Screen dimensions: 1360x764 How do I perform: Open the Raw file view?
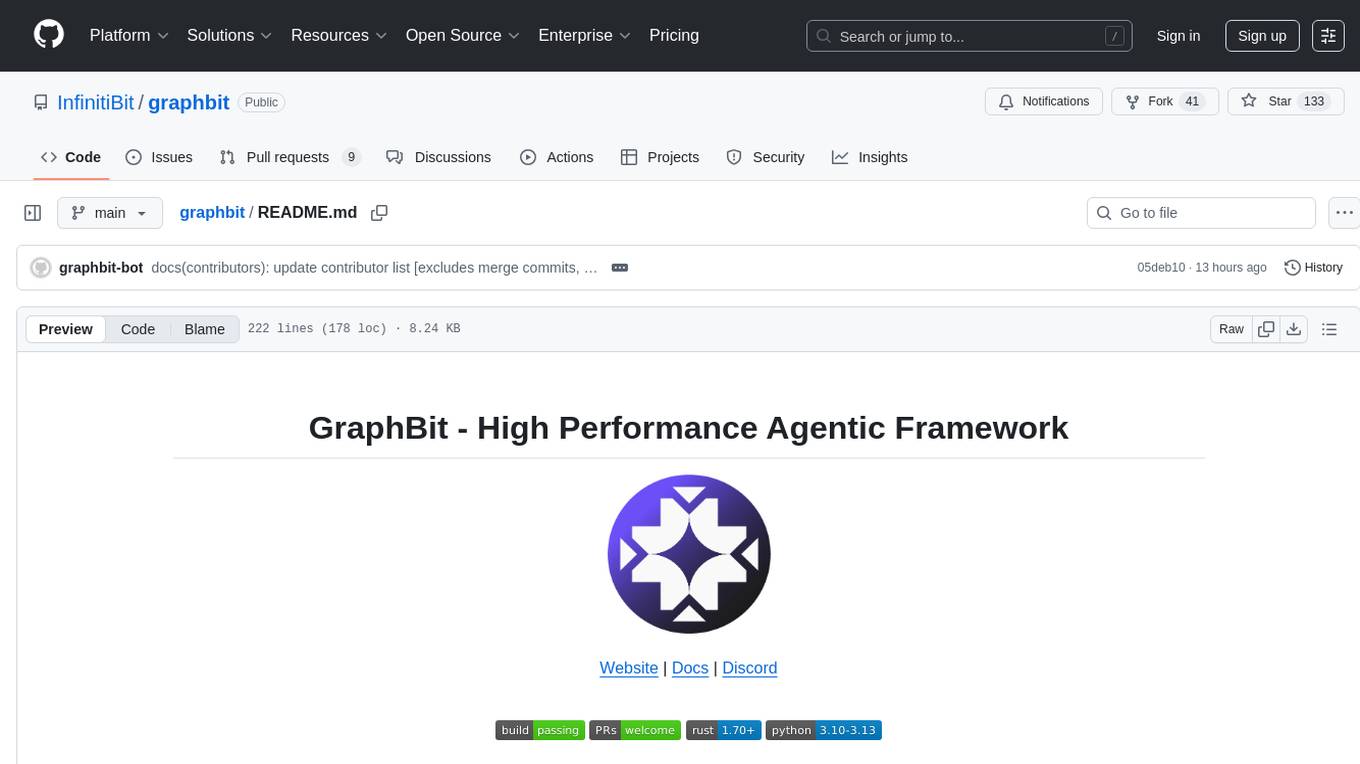1231,329
